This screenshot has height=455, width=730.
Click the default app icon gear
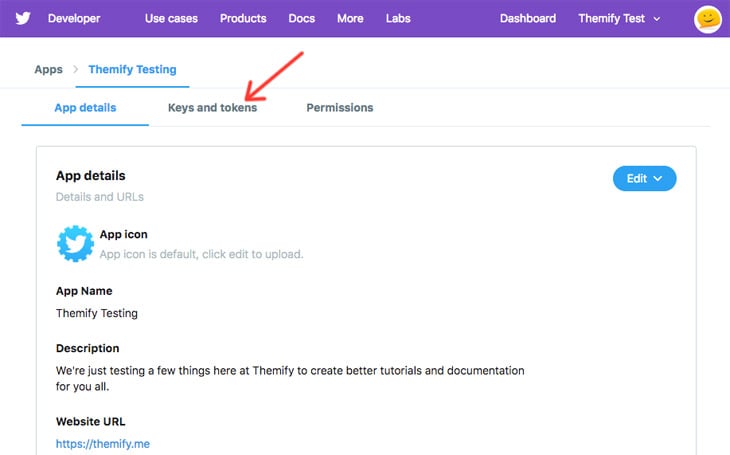75,244
